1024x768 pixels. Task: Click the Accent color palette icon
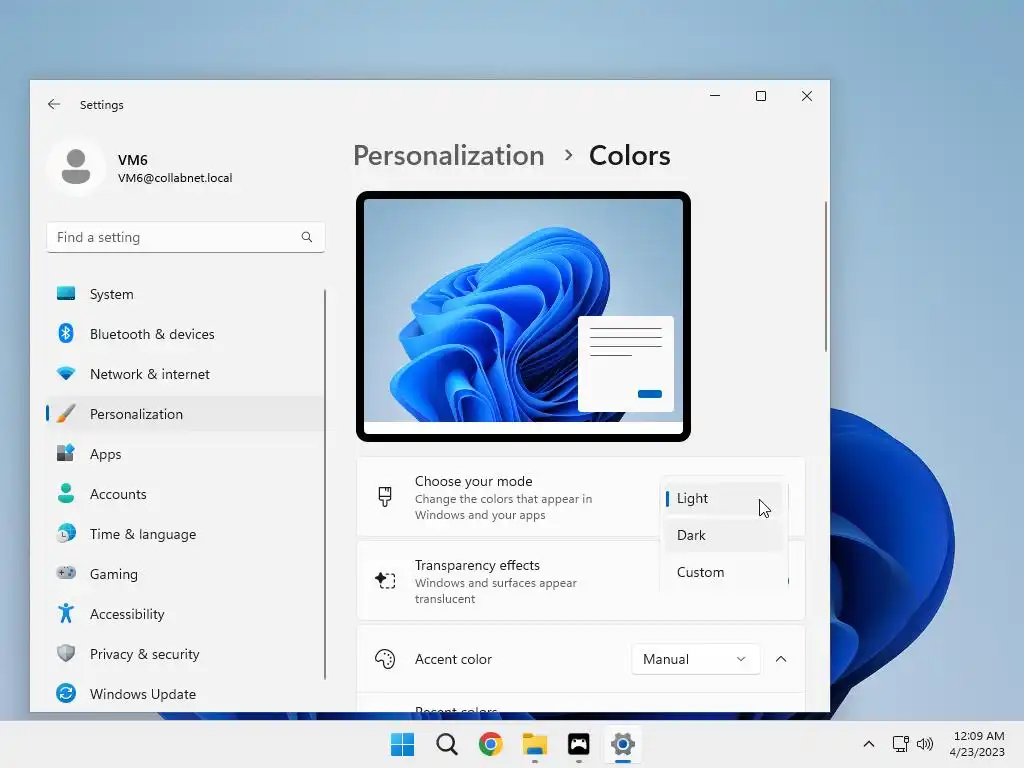[x=385, y=659]
